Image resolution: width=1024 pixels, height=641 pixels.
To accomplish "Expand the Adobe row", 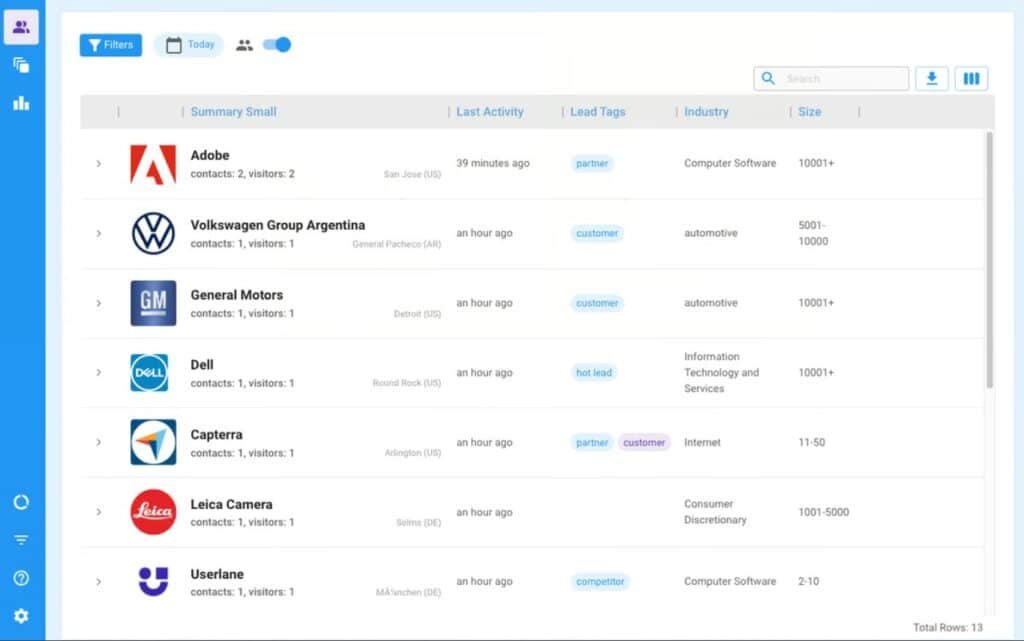I will (98, 163).
